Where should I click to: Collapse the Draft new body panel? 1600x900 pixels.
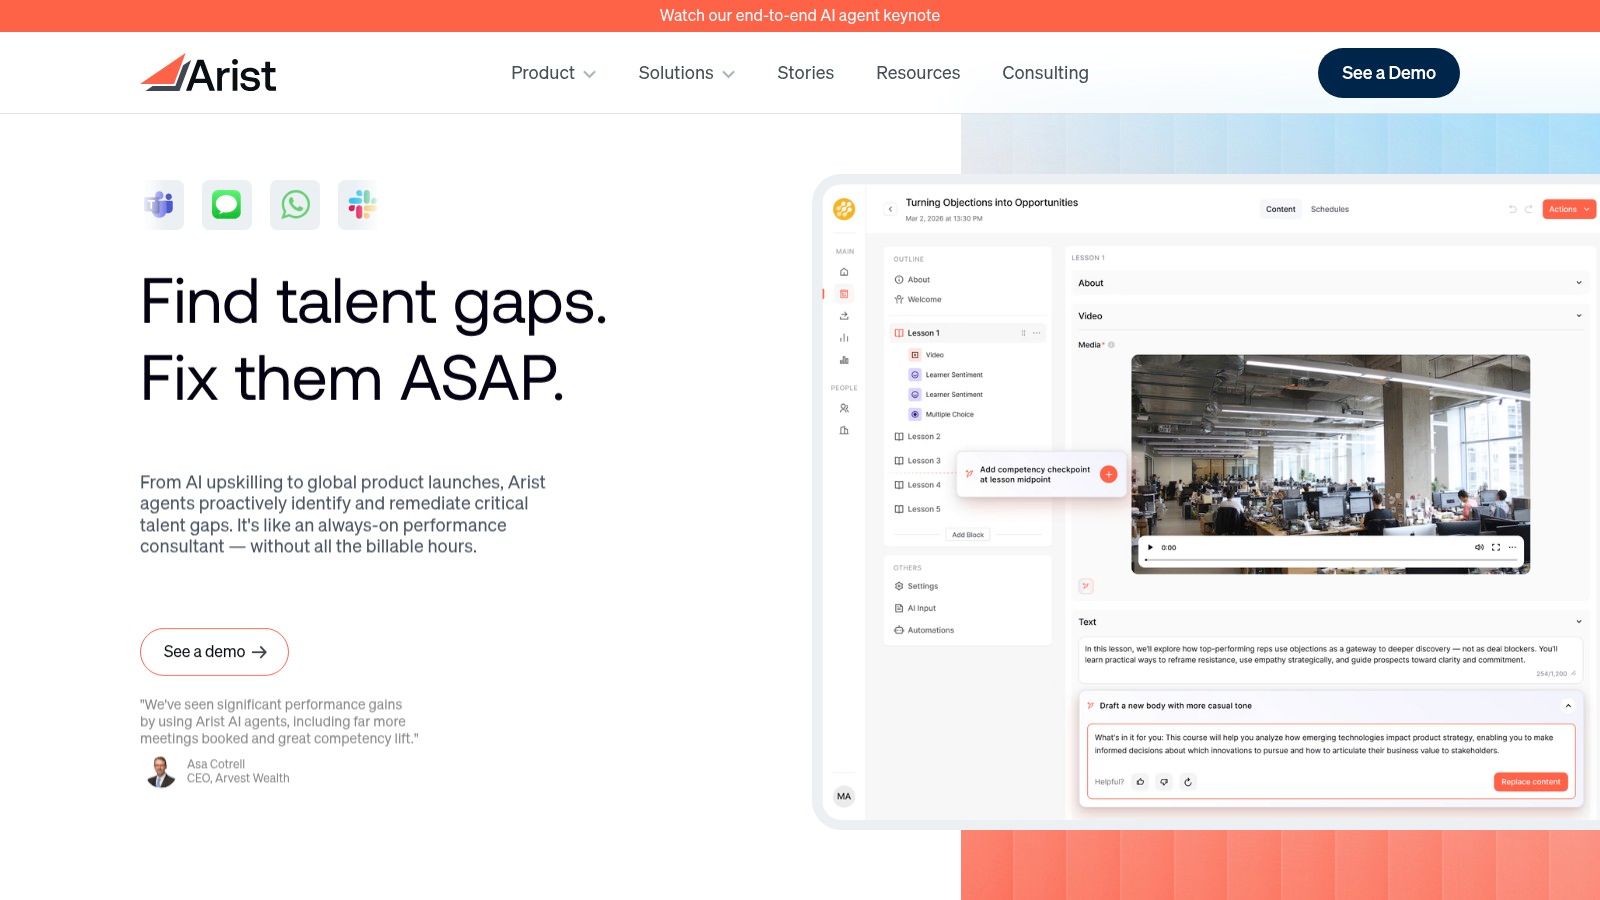pos(1568,706)
